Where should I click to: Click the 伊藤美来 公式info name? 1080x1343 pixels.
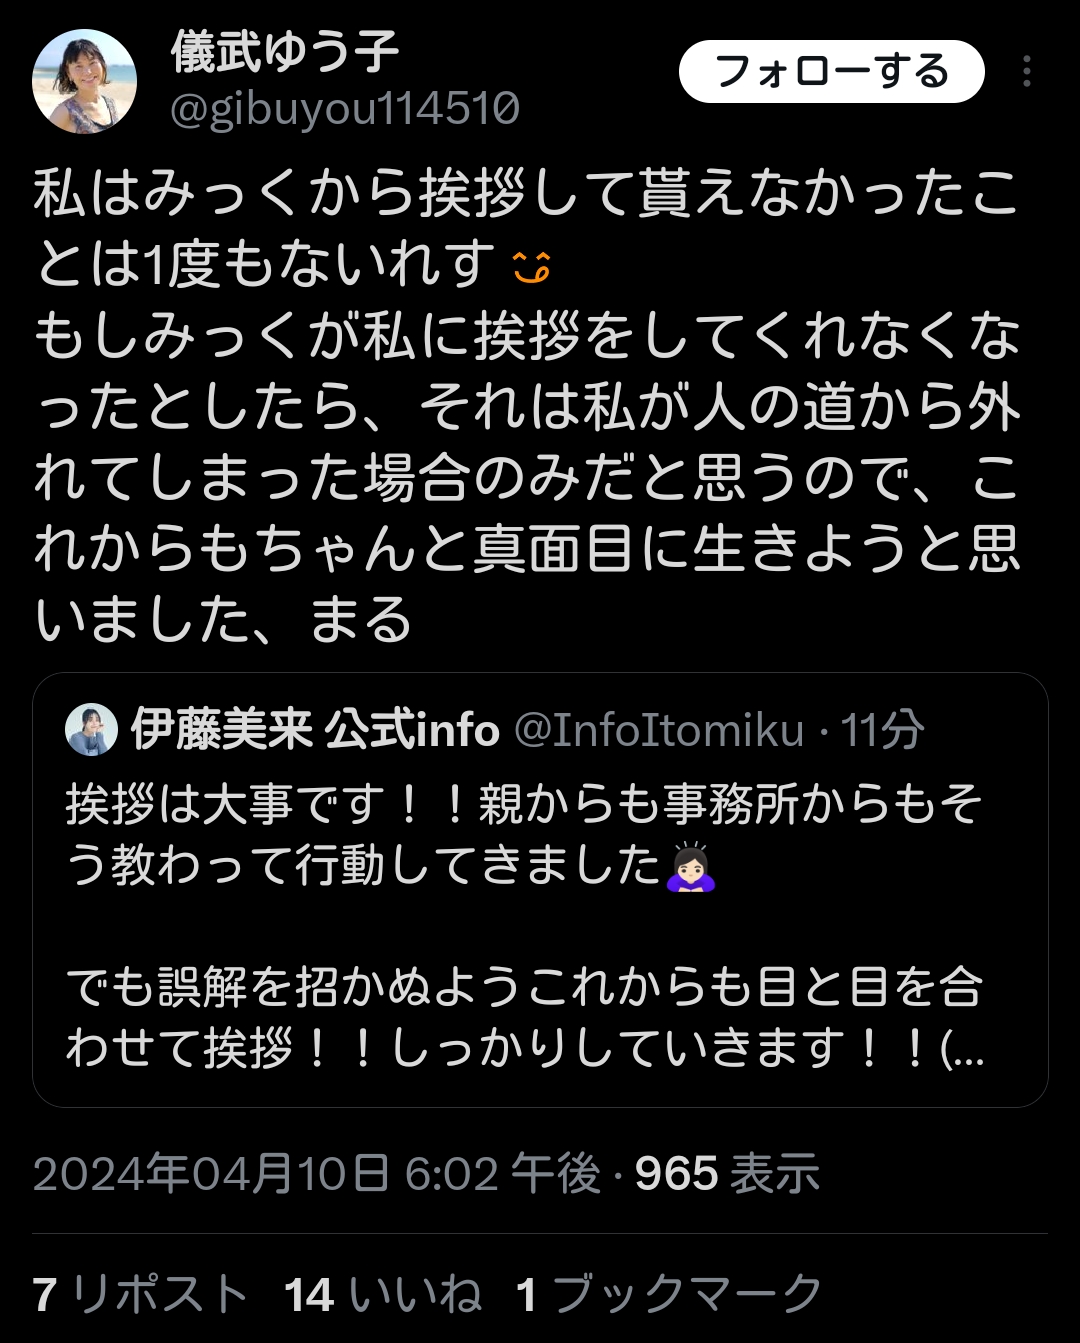coord(315,731)
